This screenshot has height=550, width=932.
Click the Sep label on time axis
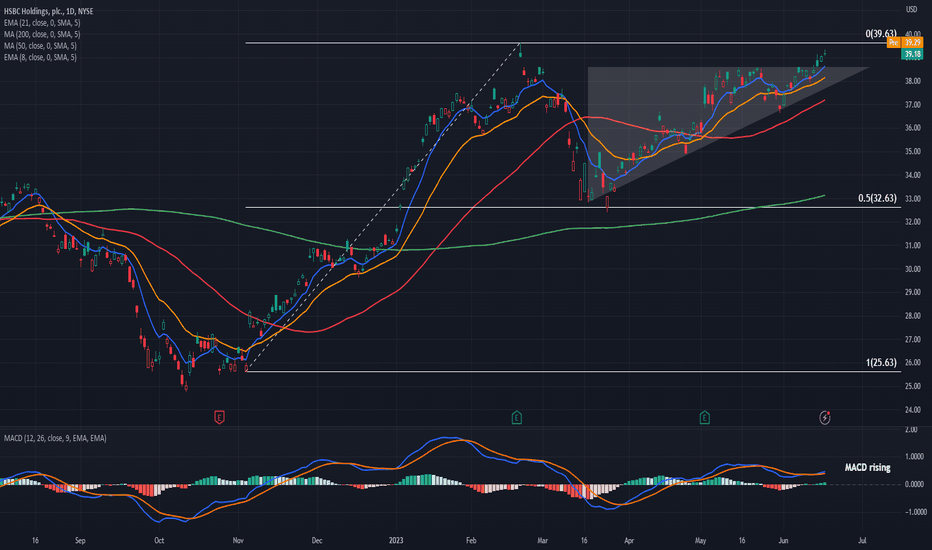(x=80, y=540)
